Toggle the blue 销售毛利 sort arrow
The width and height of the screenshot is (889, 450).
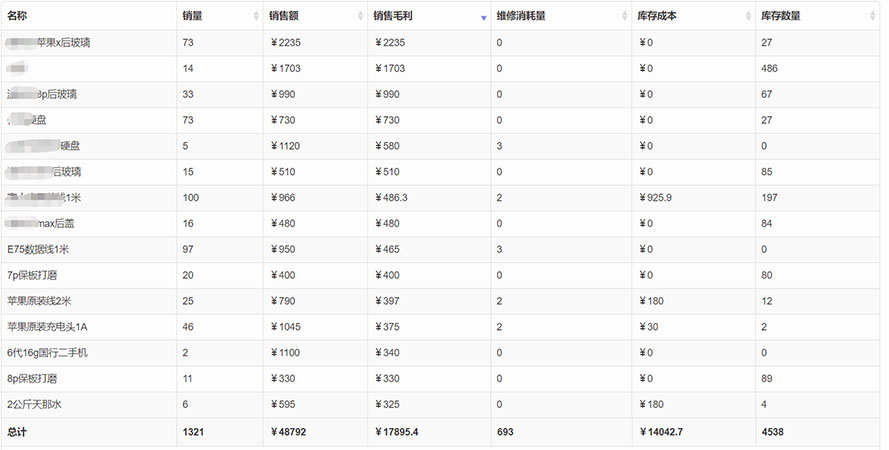point(484,18)
